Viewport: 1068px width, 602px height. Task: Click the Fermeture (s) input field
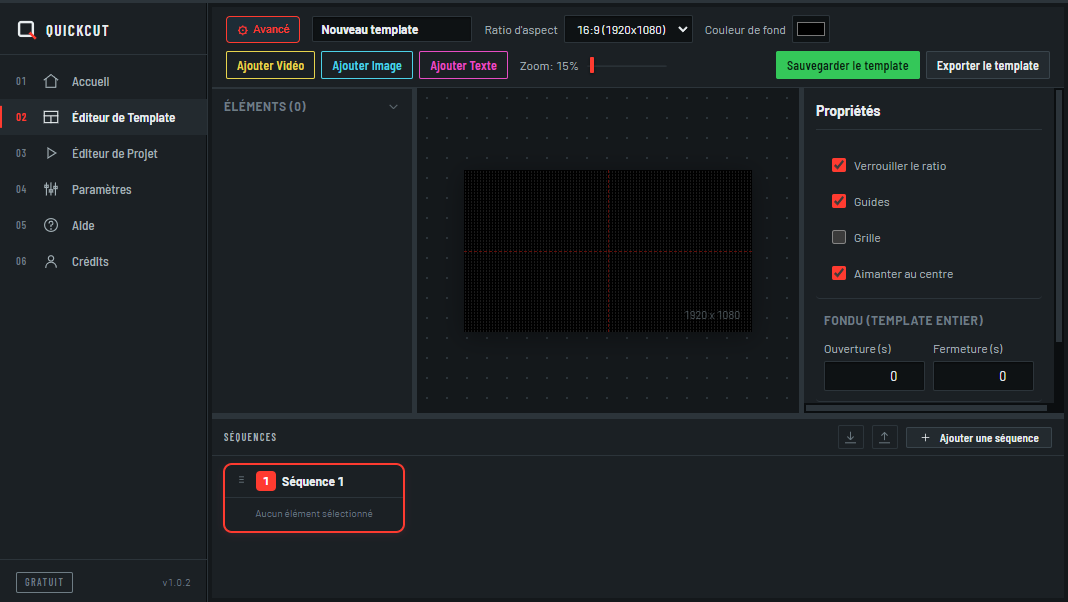[983, 376]
